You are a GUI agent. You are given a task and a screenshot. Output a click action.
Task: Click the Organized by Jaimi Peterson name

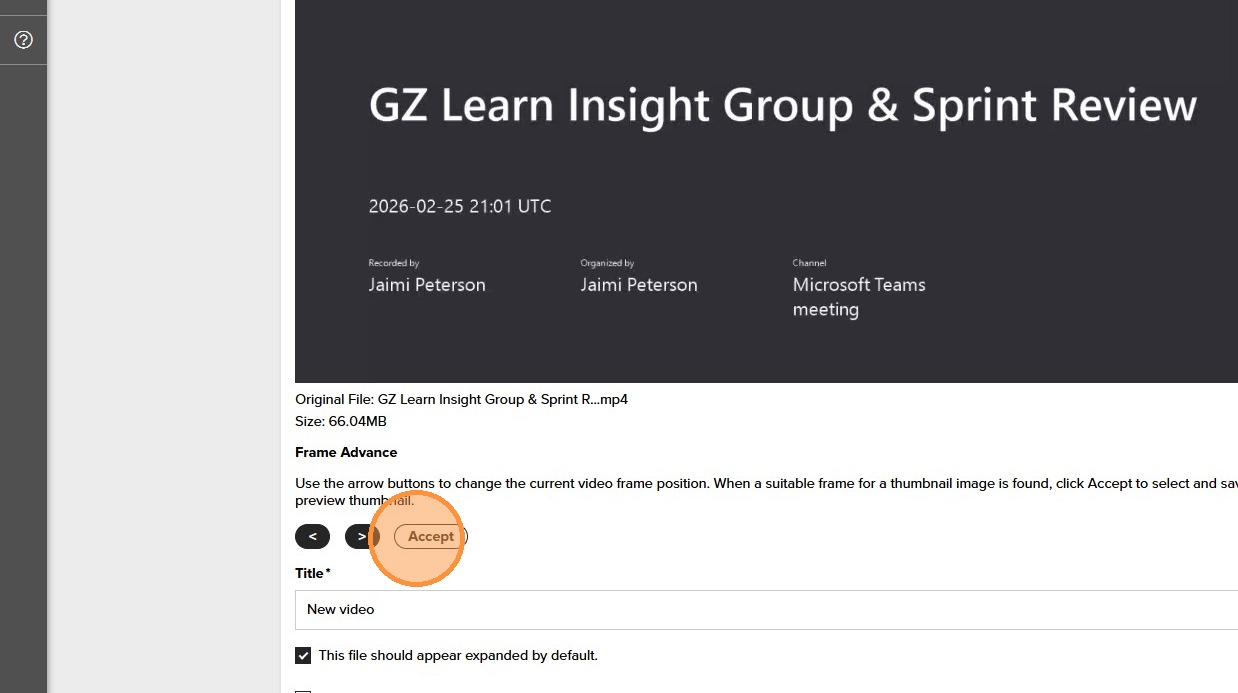tap(639, 285)
